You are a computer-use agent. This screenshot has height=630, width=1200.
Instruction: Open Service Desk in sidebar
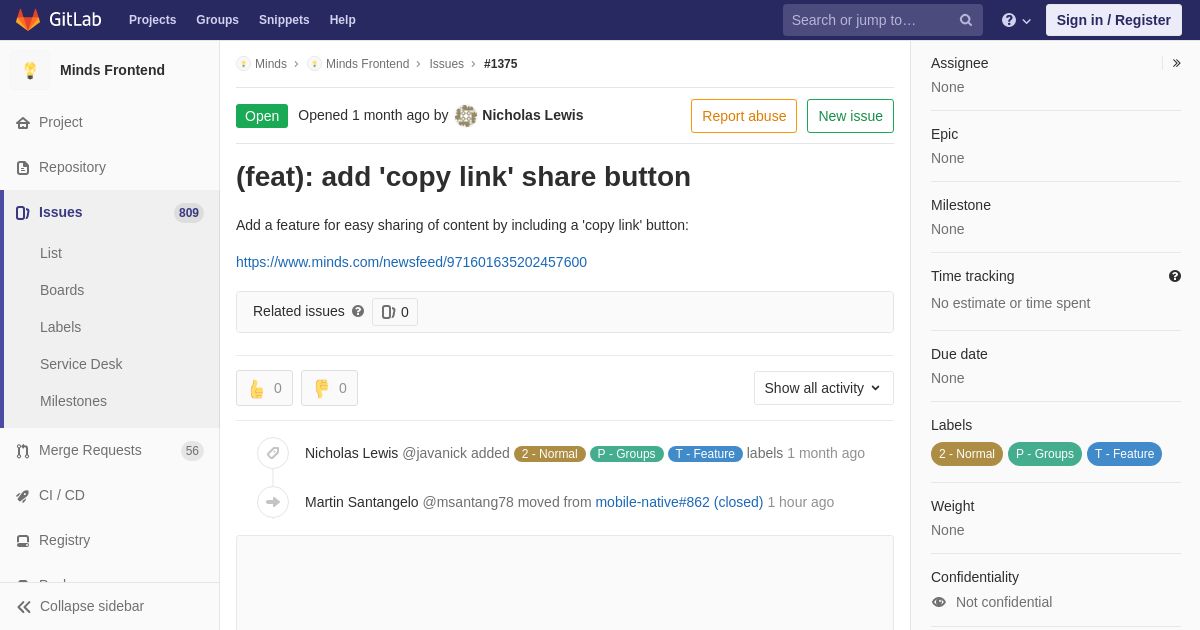coord(81,364)
